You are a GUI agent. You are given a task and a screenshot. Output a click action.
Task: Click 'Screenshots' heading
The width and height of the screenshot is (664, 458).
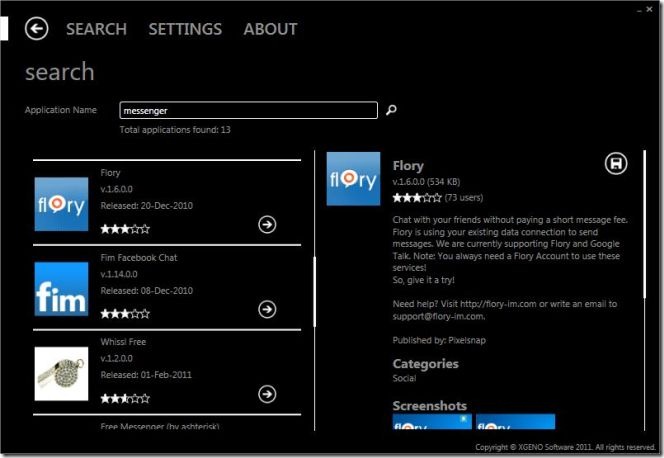(x=429, y=406)
